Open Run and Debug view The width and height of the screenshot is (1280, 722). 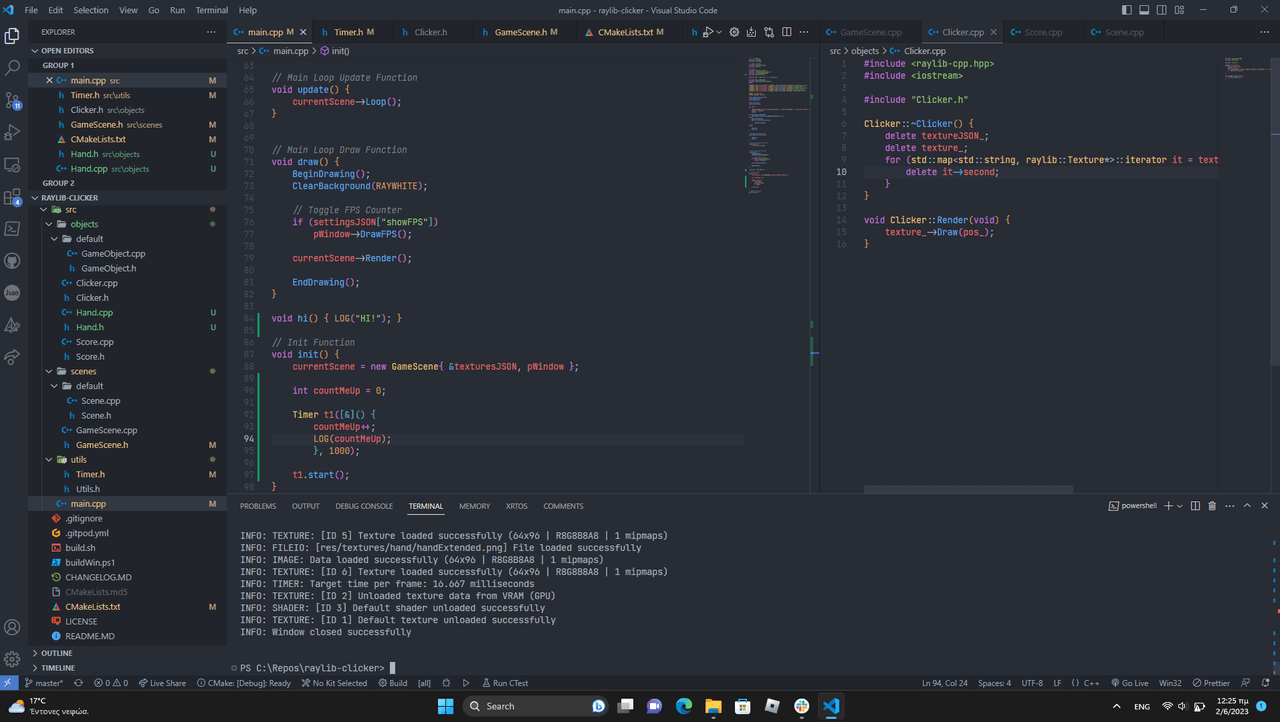coord(12,132)
